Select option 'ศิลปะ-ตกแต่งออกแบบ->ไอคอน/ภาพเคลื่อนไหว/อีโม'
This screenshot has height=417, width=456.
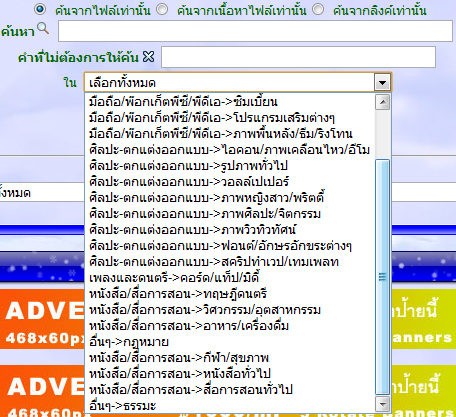click(x=230, y=150)
